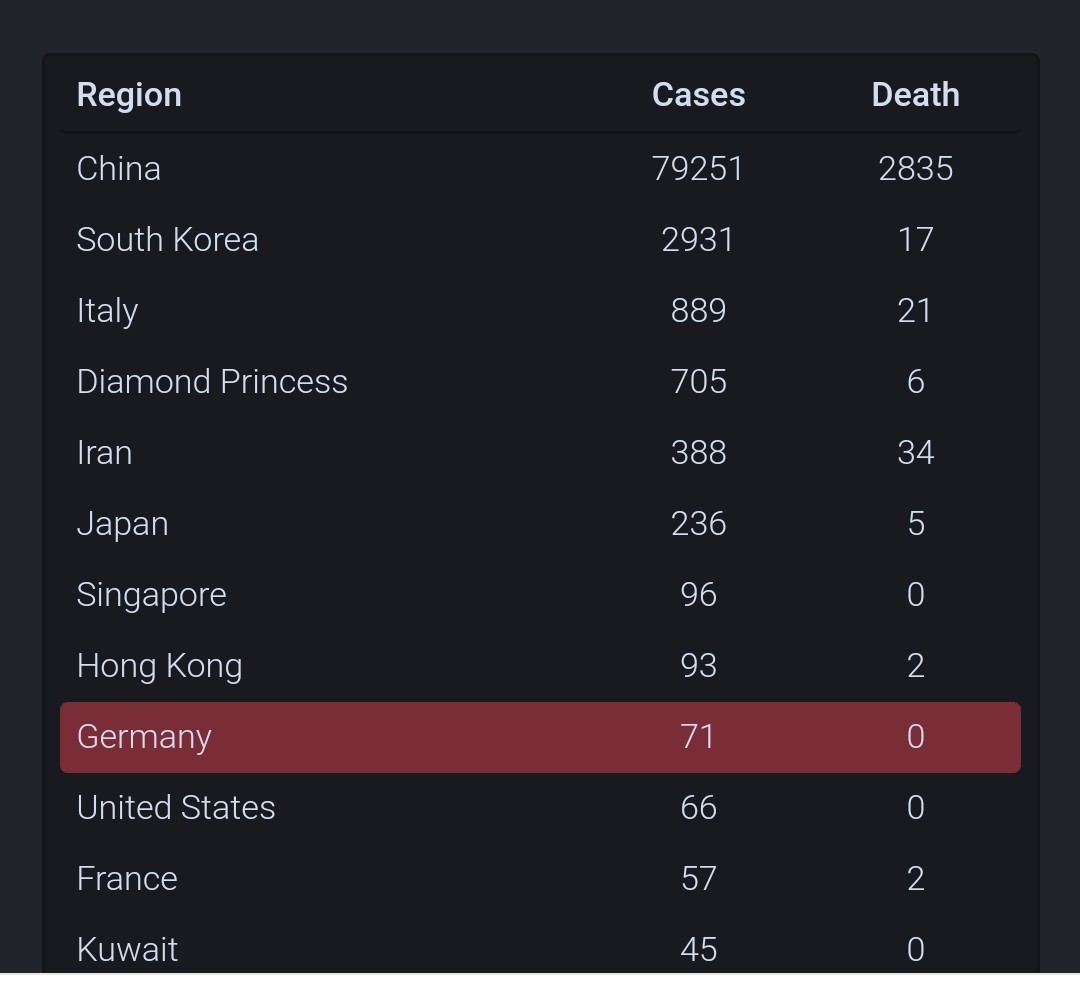Select the Kuwait row

click(540, 949)
